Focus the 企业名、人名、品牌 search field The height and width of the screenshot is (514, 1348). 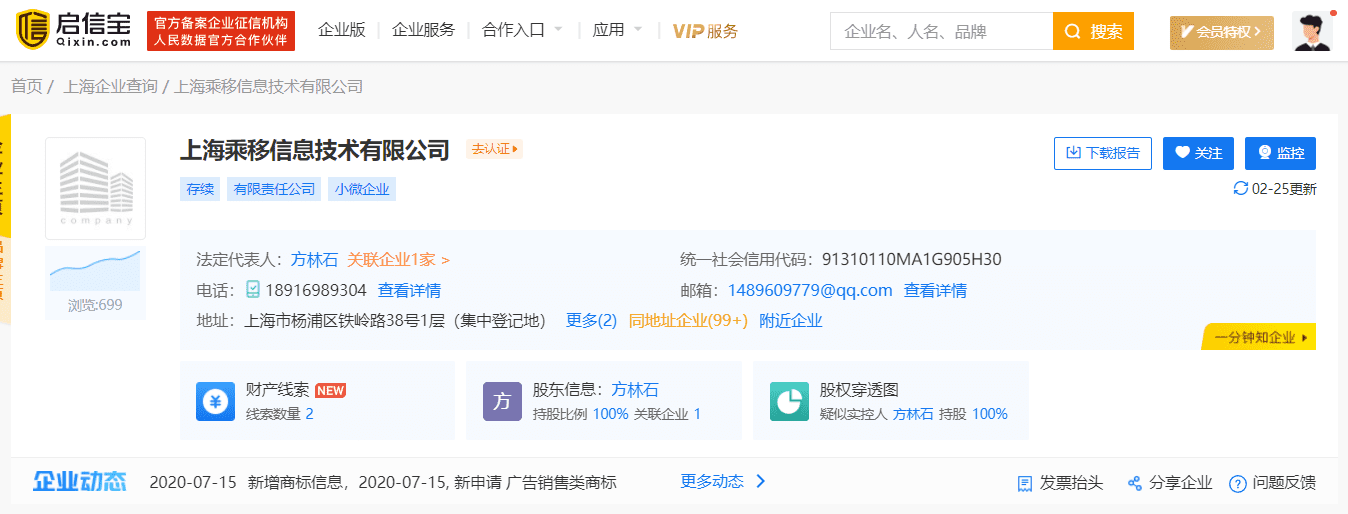coord(941,32)
